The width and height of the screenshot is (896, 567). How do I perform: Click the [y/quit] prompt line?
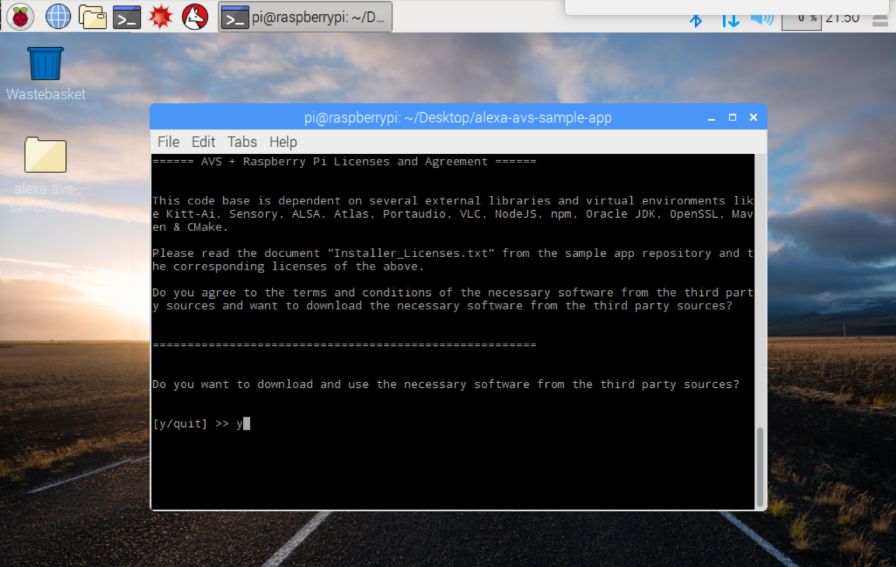coord(201,424)
